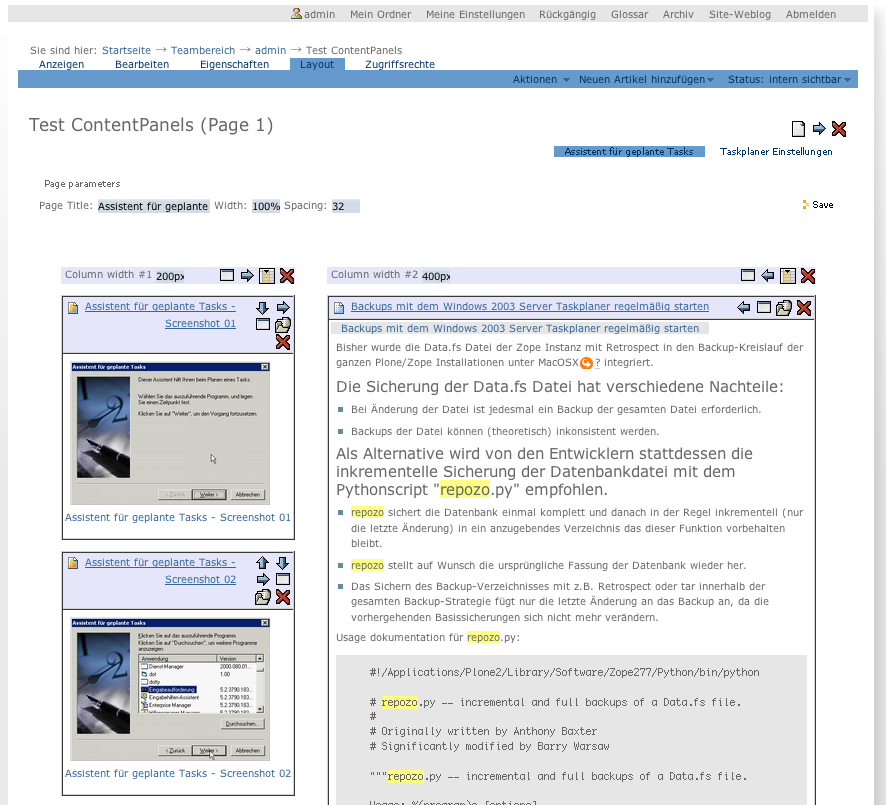This screenshot has height=805, width=886.
Task: Switch to Taskplaner Einstellungen page tab
Action: point(776,152)
